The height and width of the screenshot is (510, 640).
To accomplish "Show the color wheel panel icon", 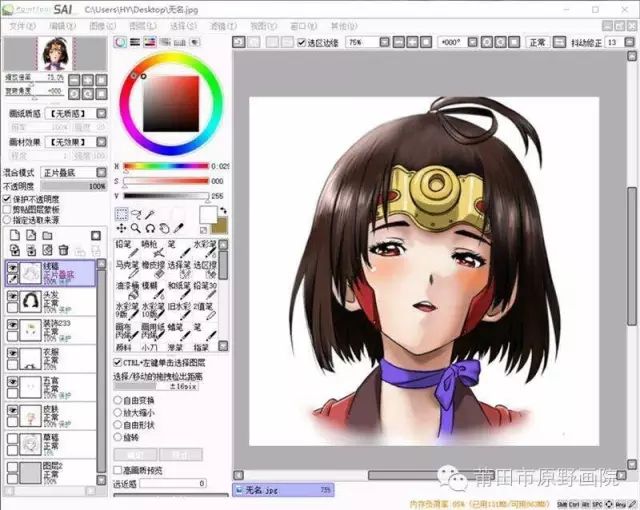I will click(120, 42).
